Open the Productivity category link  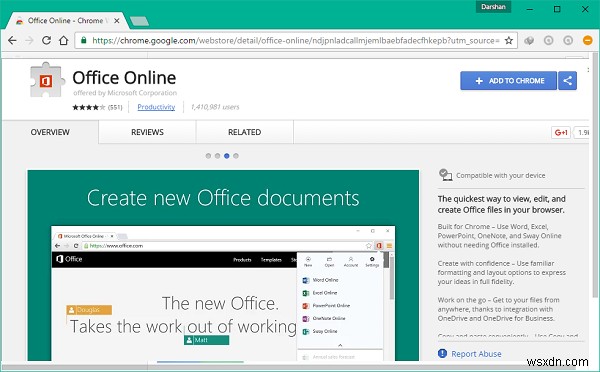click(x=156, y=107)
